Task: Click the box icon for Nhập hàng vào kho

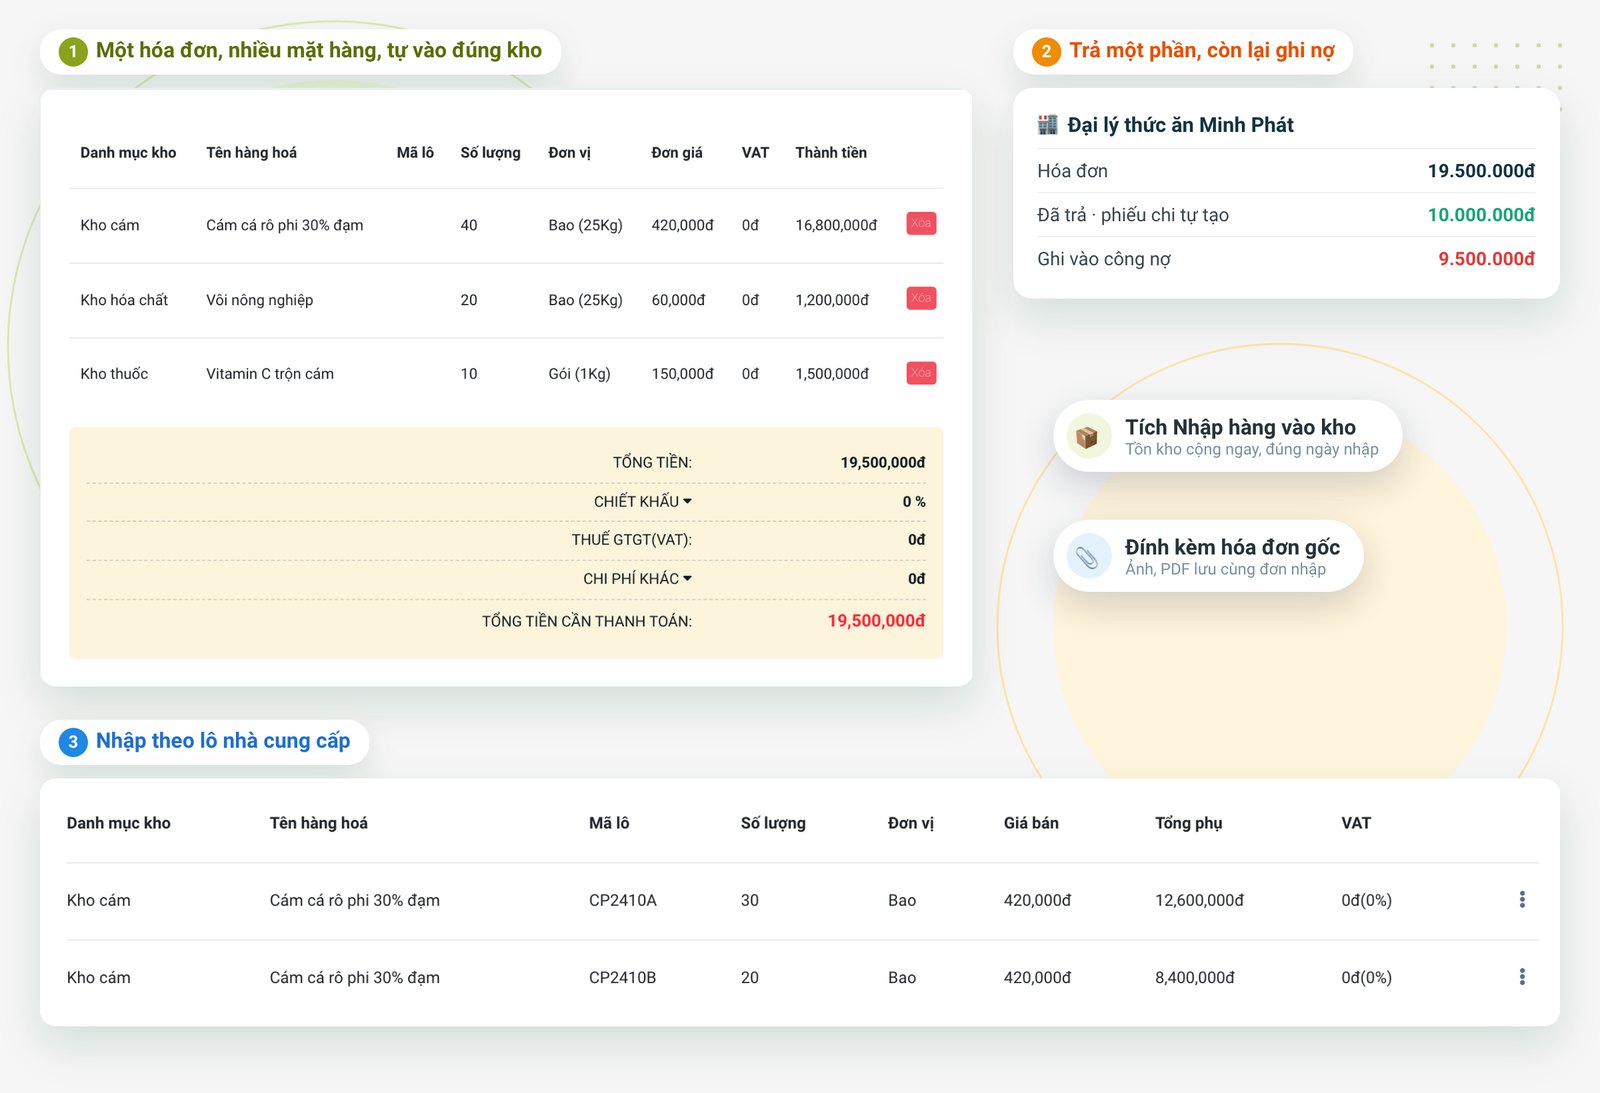Action: [x=1088, y=437]
